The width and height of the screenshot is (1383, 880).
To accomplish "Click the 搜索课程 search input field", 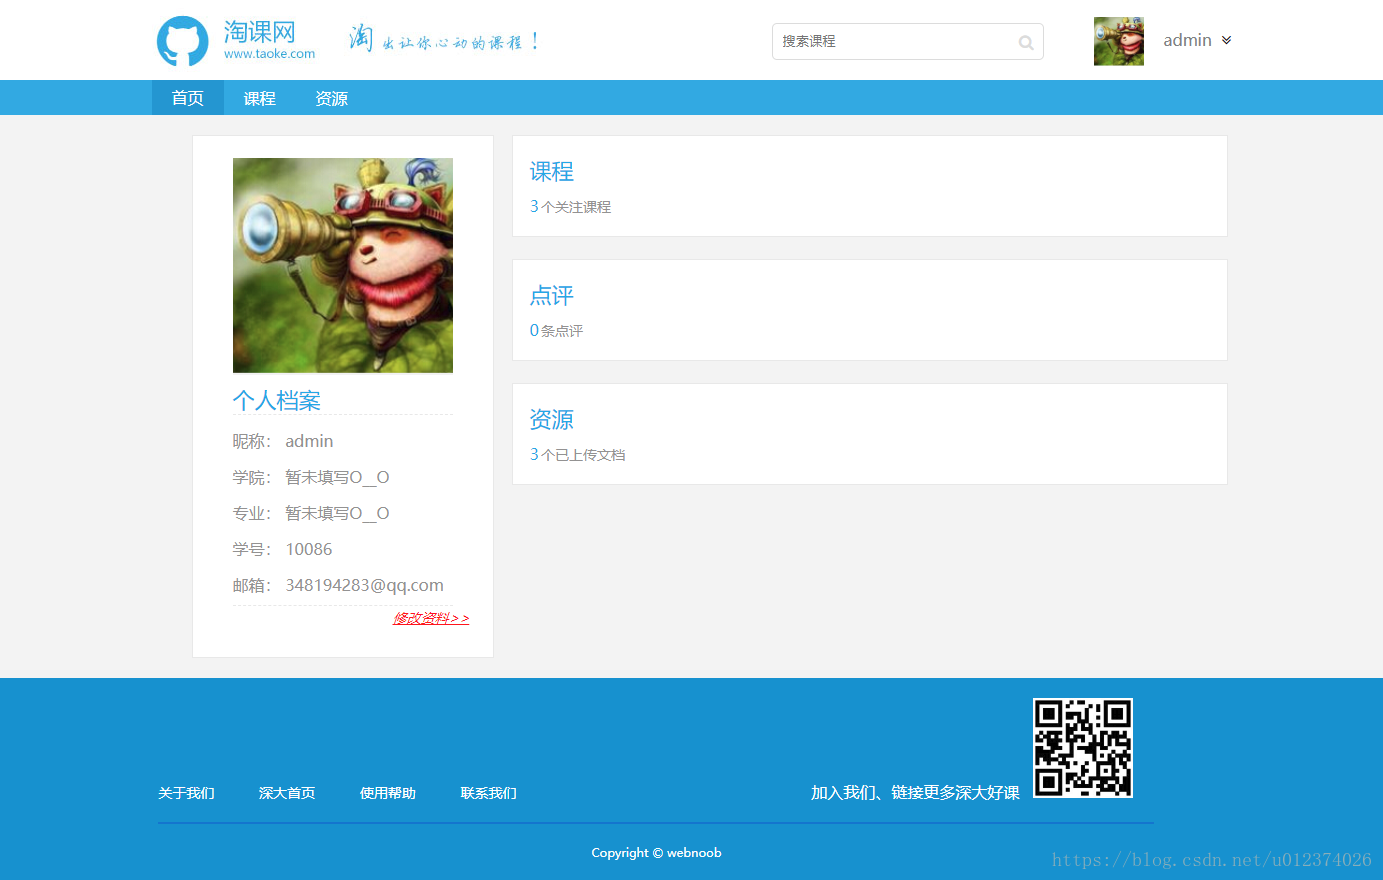I will [x=907, y=41].
